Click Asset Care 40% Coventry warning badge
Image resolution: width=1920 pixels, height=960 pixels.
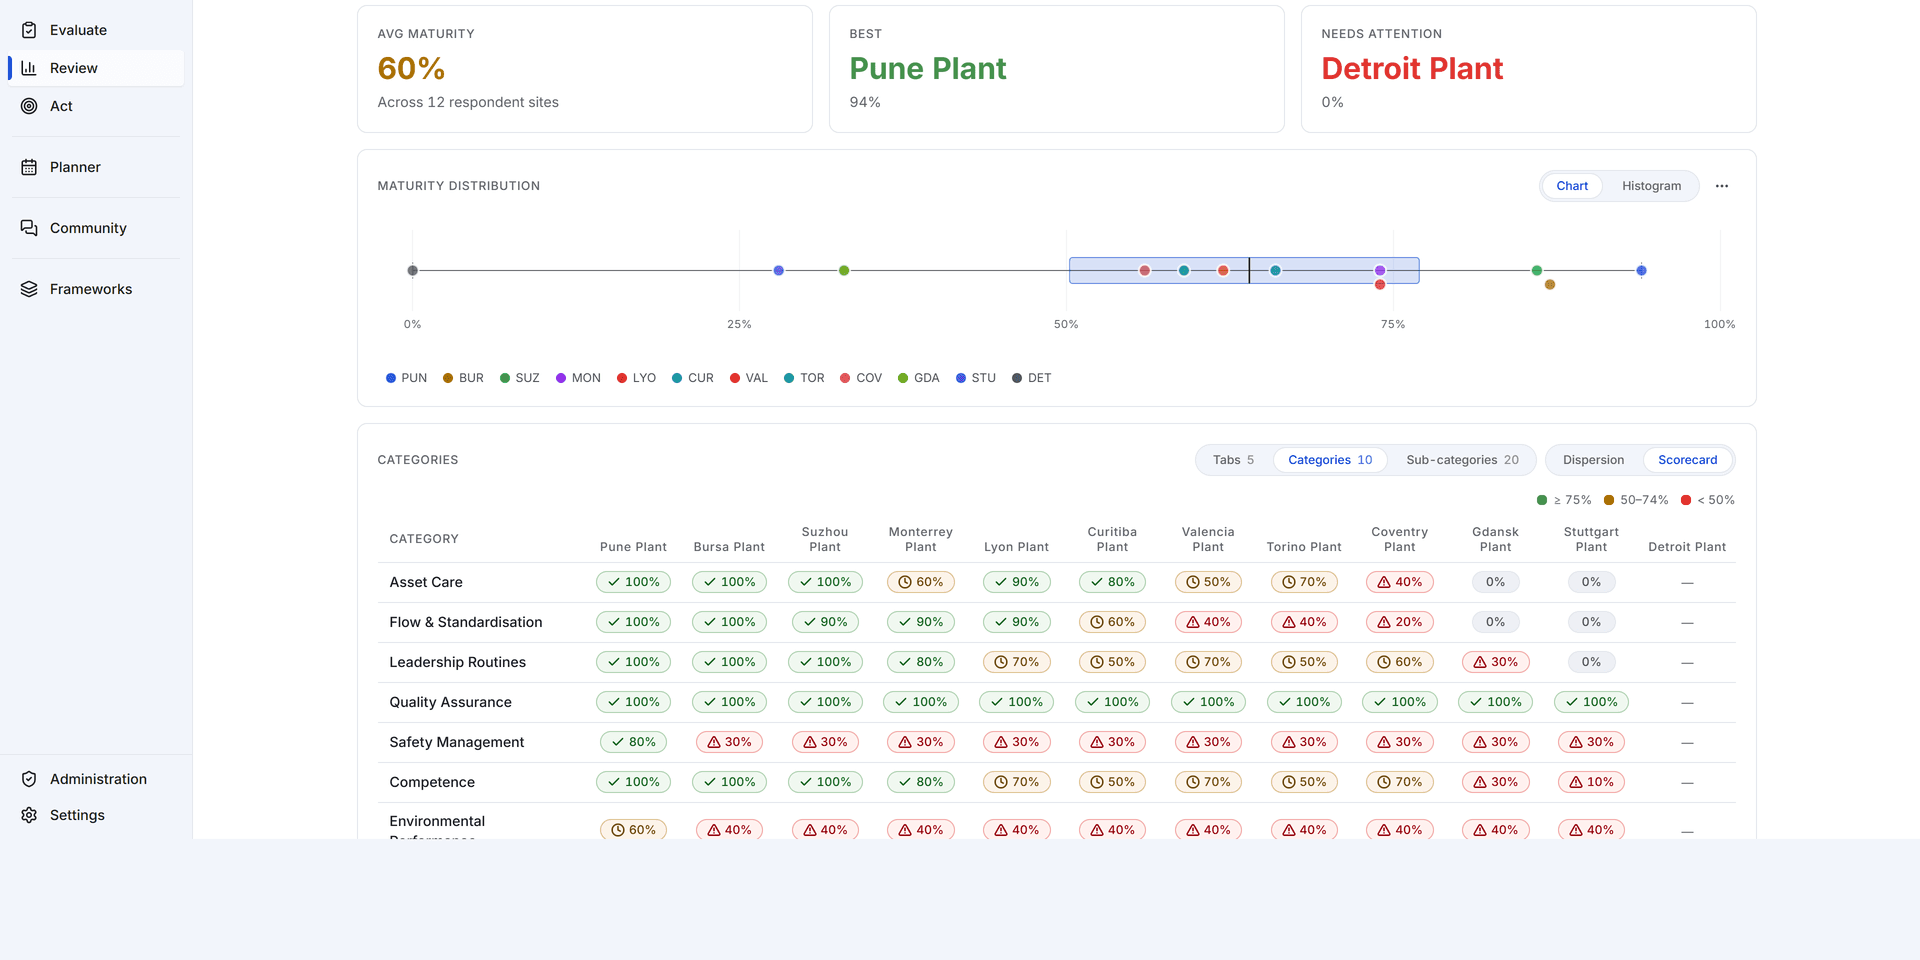coord(1399,582)
